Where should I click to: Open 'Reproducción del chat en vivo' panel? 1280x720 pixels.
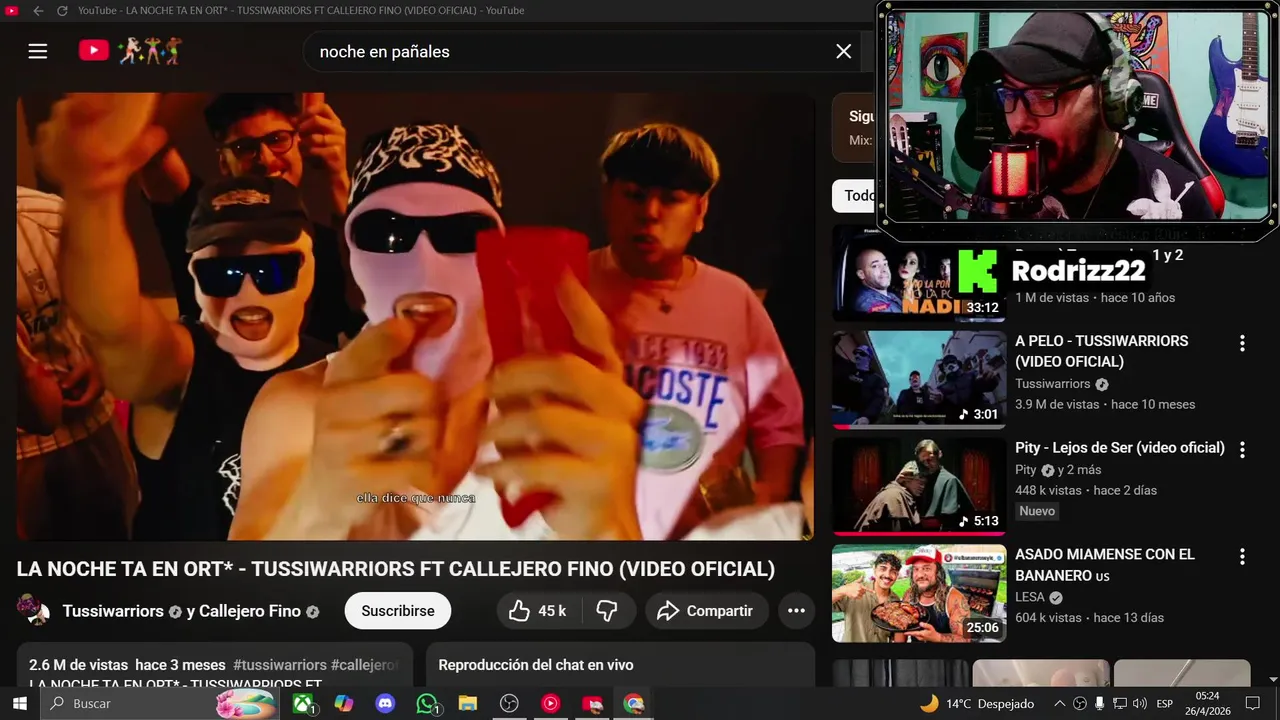[620, 665]
